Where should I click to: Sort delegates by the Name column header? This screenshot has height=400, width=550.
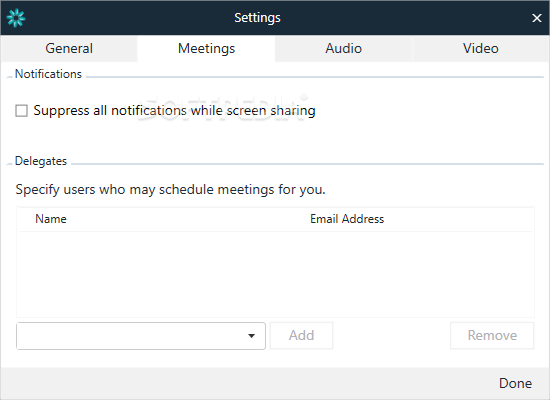(51, 219)
